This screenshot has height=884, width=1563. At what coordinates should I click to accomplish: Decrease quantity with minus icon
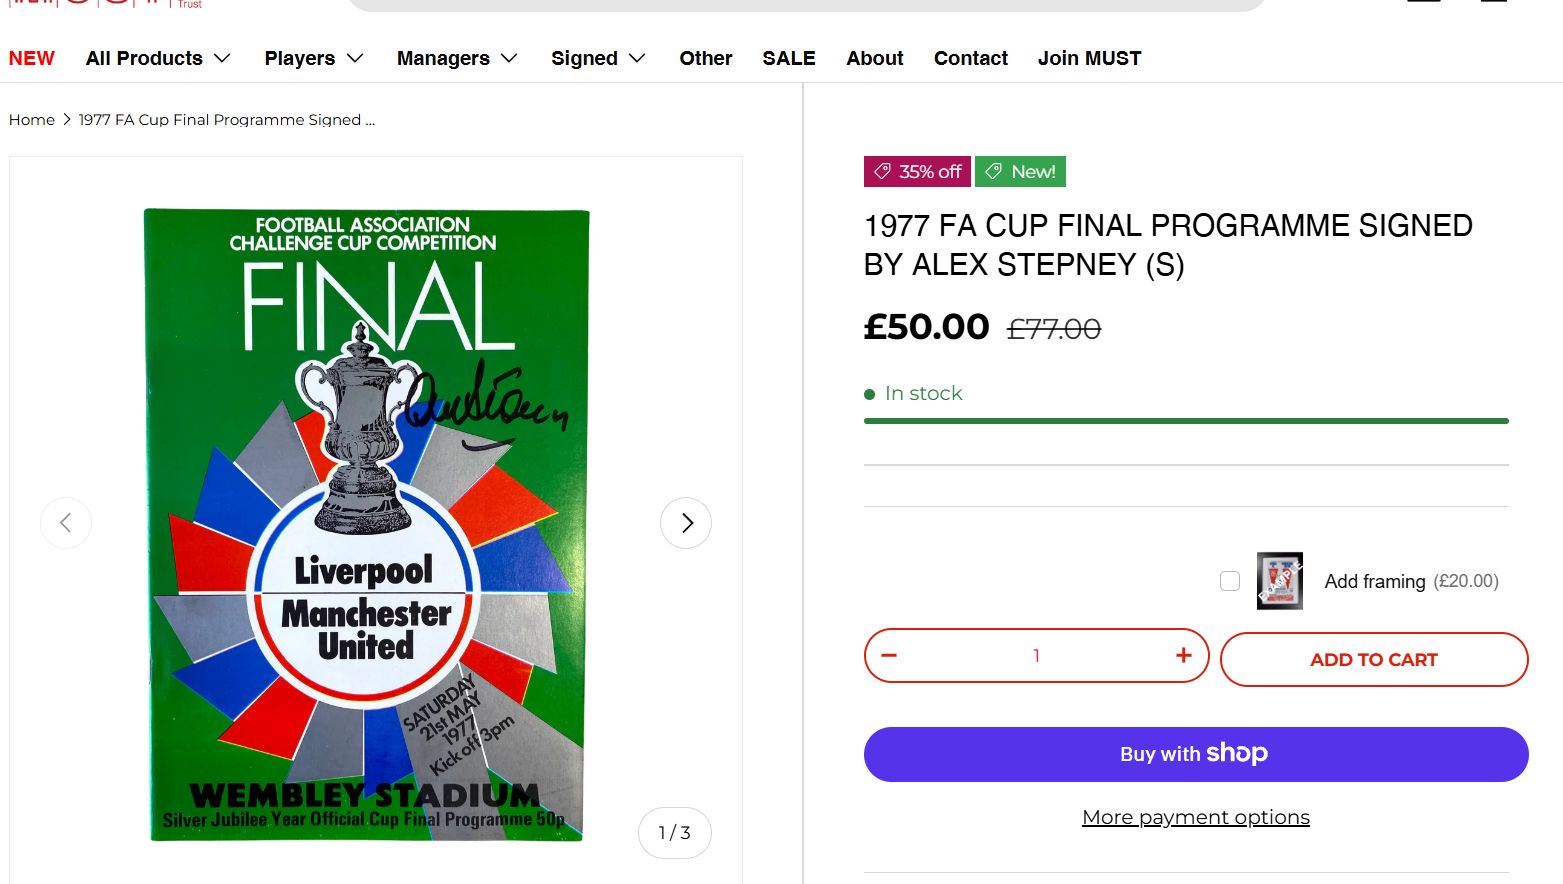[x=889, y=656]
